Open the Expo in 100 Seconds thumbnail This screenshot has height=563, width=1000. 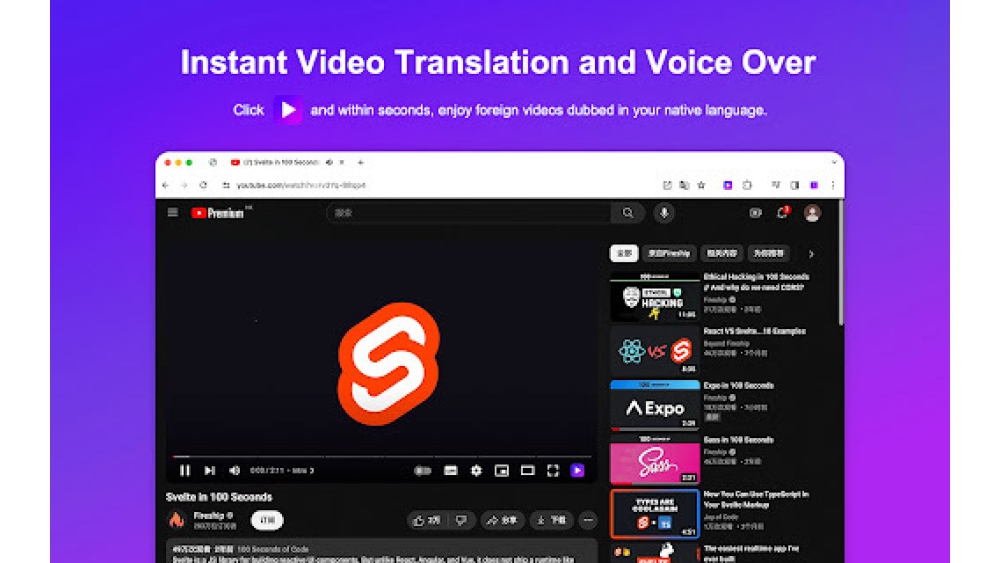[655, 406]
